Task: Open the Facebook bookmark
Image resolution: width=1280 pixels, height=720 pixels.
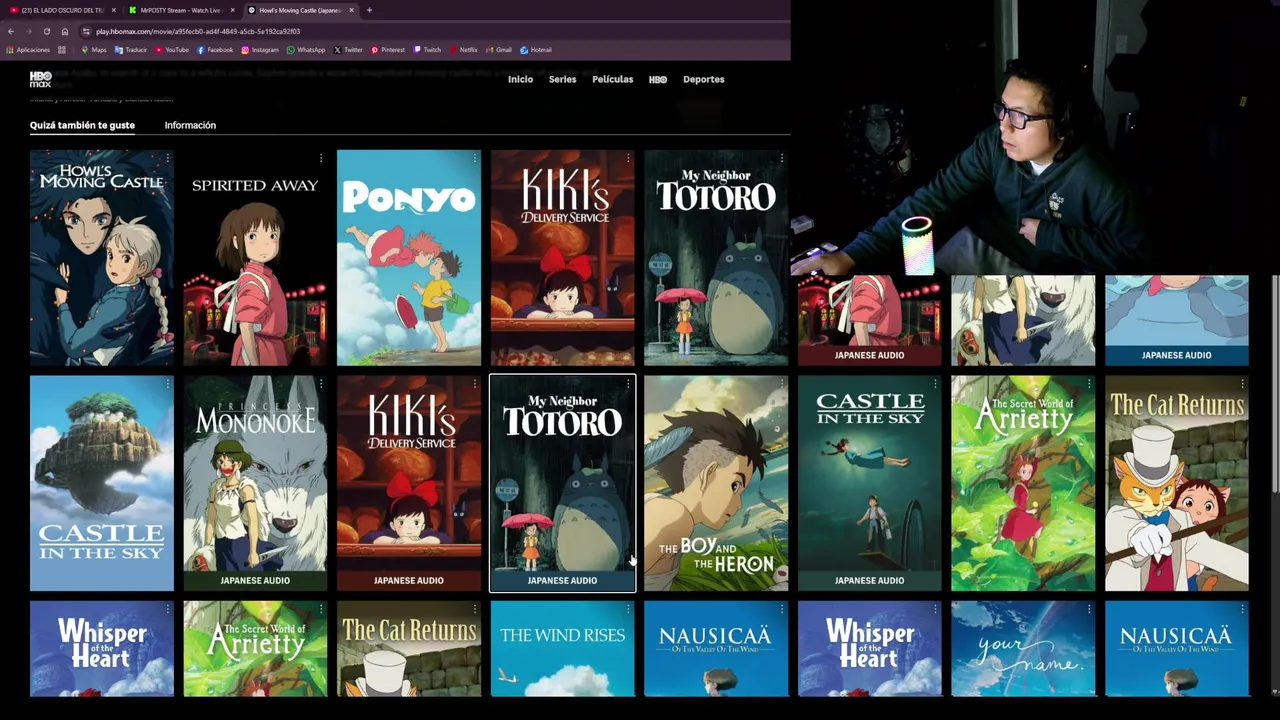Action: 215,50
